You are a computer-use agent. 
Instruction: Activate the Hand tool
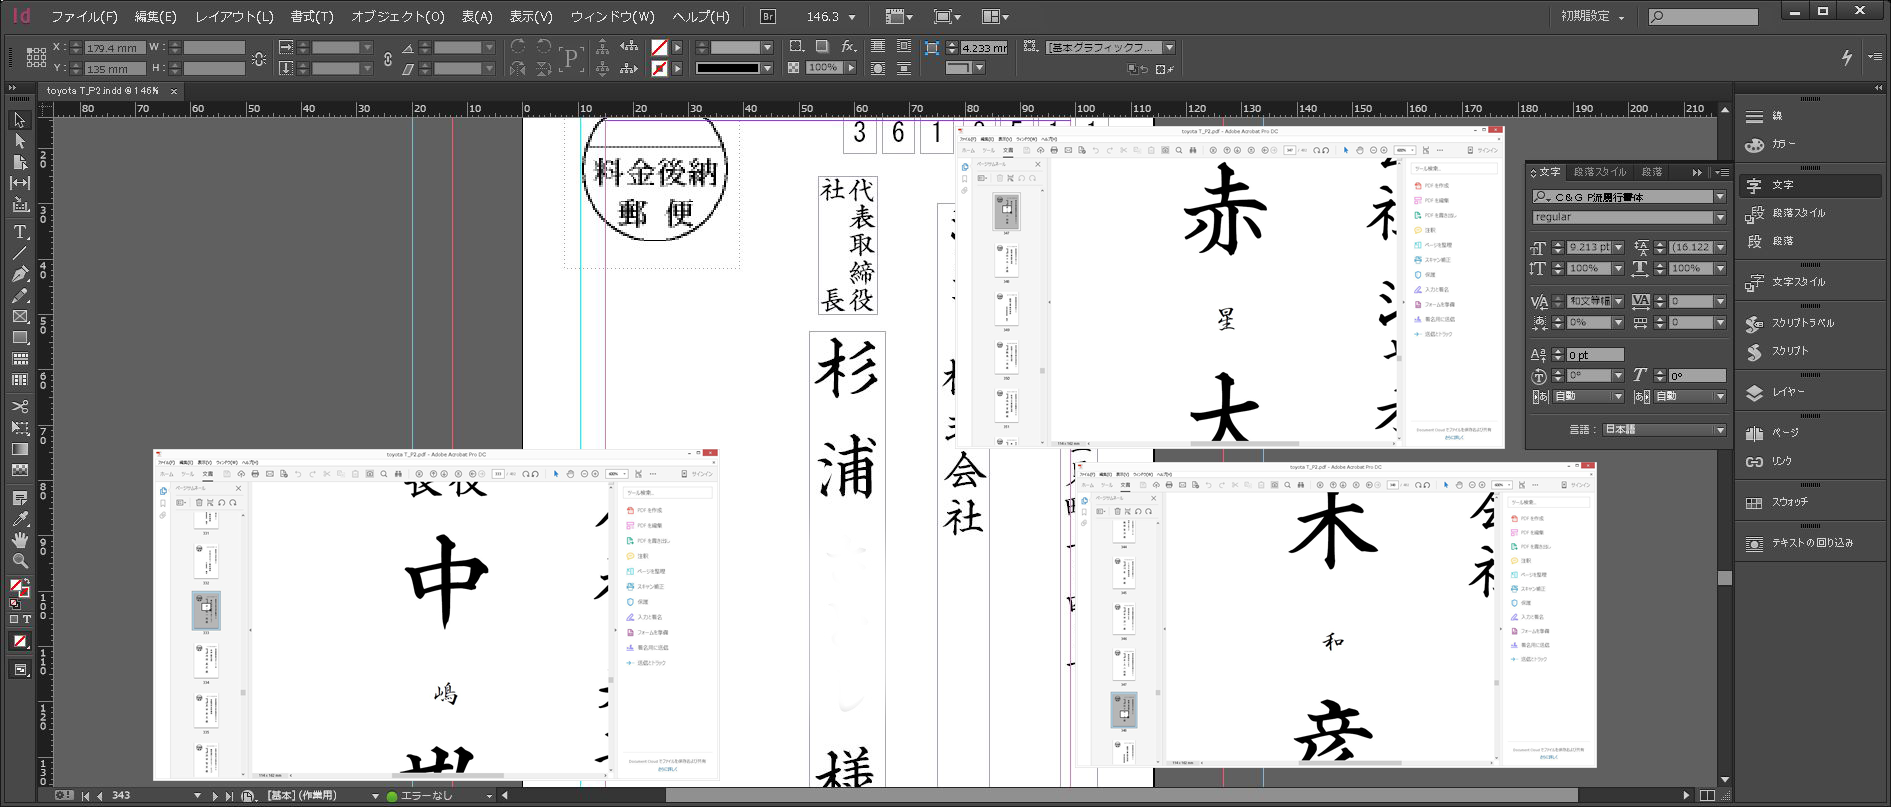tap(19, 540)
